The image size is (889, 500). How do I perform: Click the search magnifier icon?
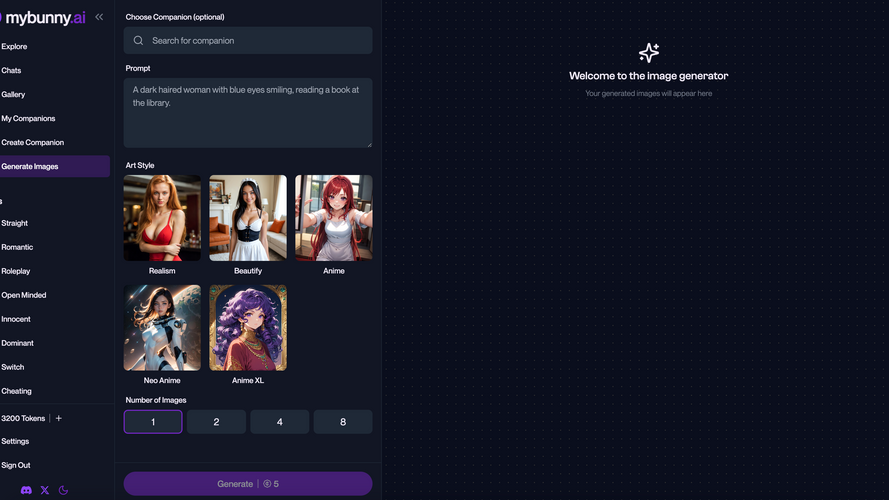tap(138, 40)
